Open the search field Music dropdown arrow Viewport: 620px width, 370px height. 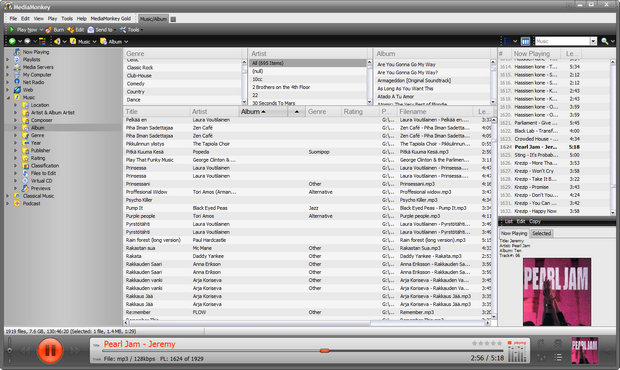click(x=593, y=41)
